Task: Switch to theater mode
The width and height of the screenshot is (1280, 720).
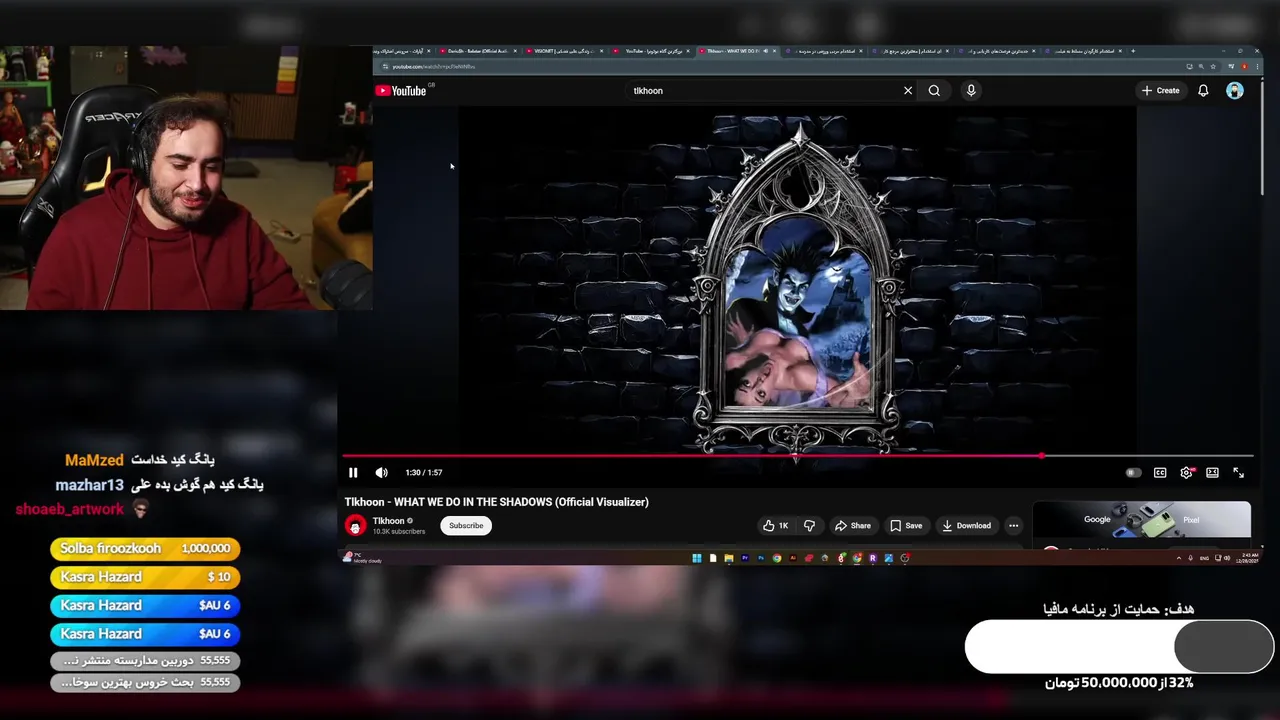Action: pos(1212,473)
